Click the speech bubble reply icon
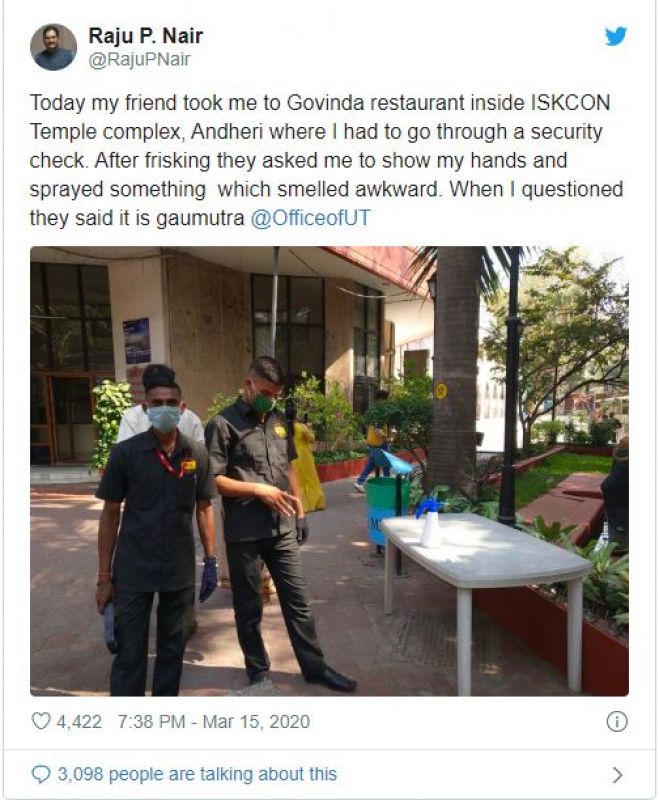This screenshot has width=659, height=800. 41,774
